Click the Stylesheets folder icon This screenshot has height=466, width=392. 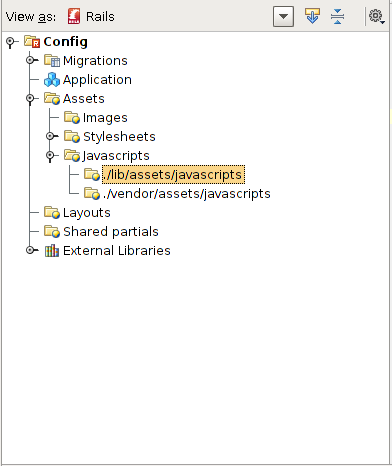click(72, 137)
